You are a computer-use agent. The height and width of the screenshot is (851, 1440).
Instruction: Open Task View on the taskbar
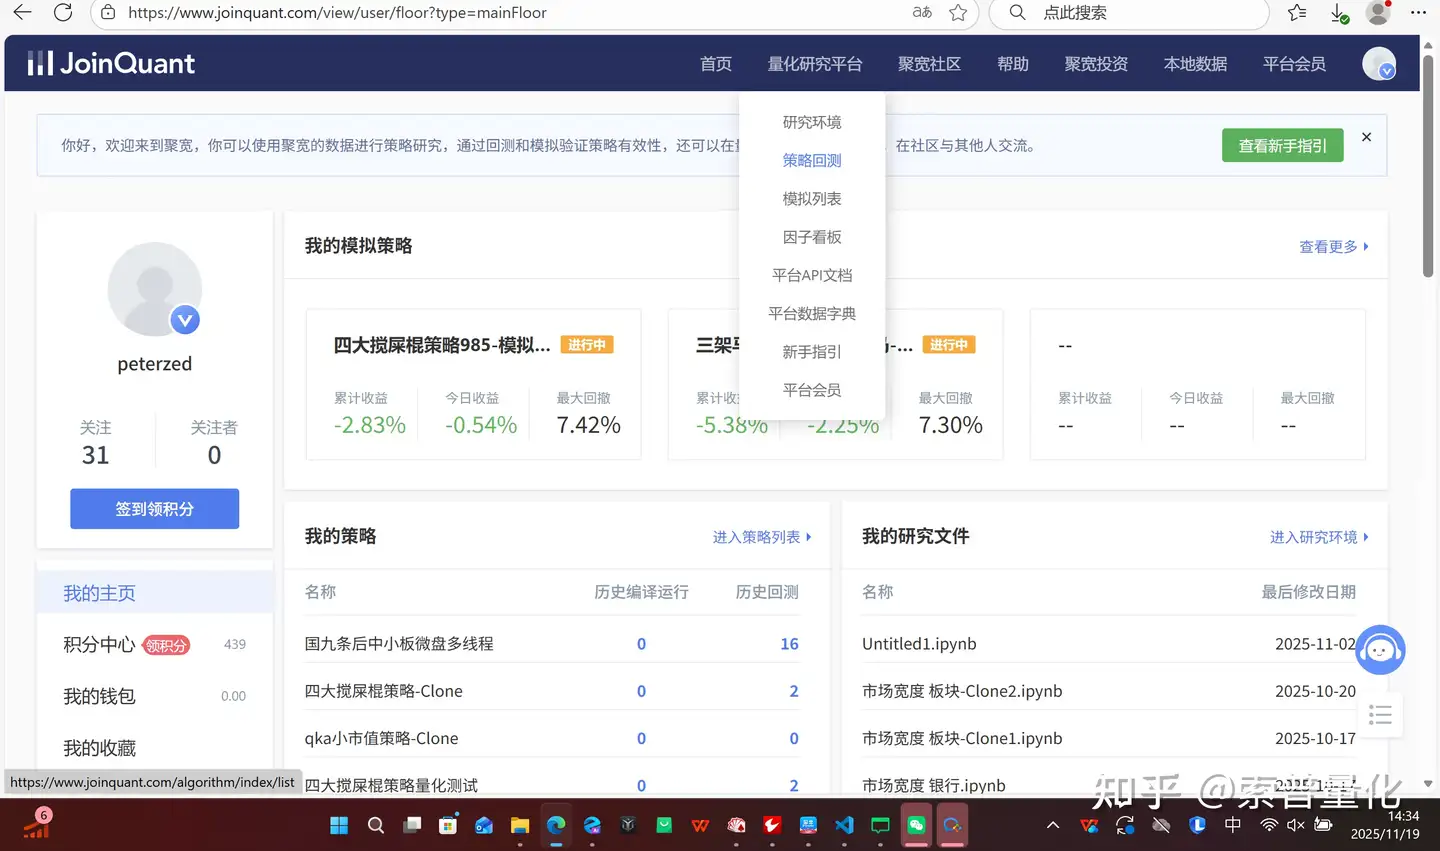tap(412, 825)
